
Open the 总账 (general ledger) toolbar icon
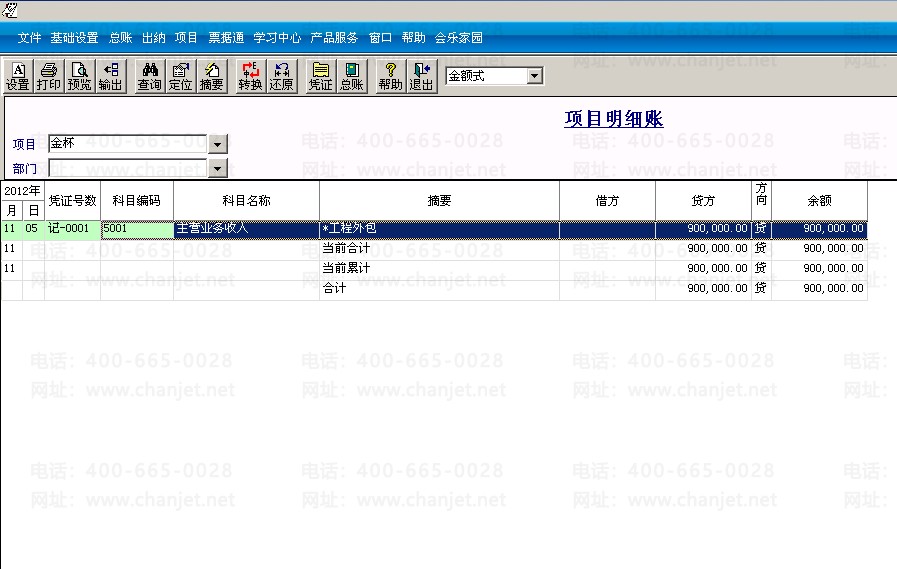[351, 76]
